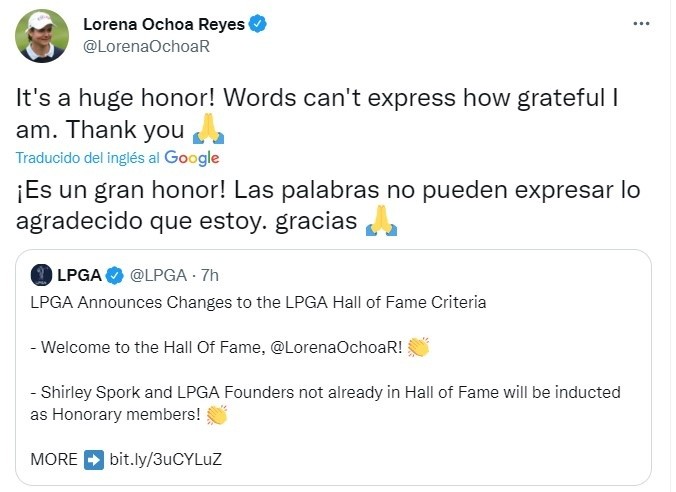Image resolution: width=676 pixels, height=492 pixels.
Task: Open the LPGA account name in quote
Action: click(x=79, y=274)
